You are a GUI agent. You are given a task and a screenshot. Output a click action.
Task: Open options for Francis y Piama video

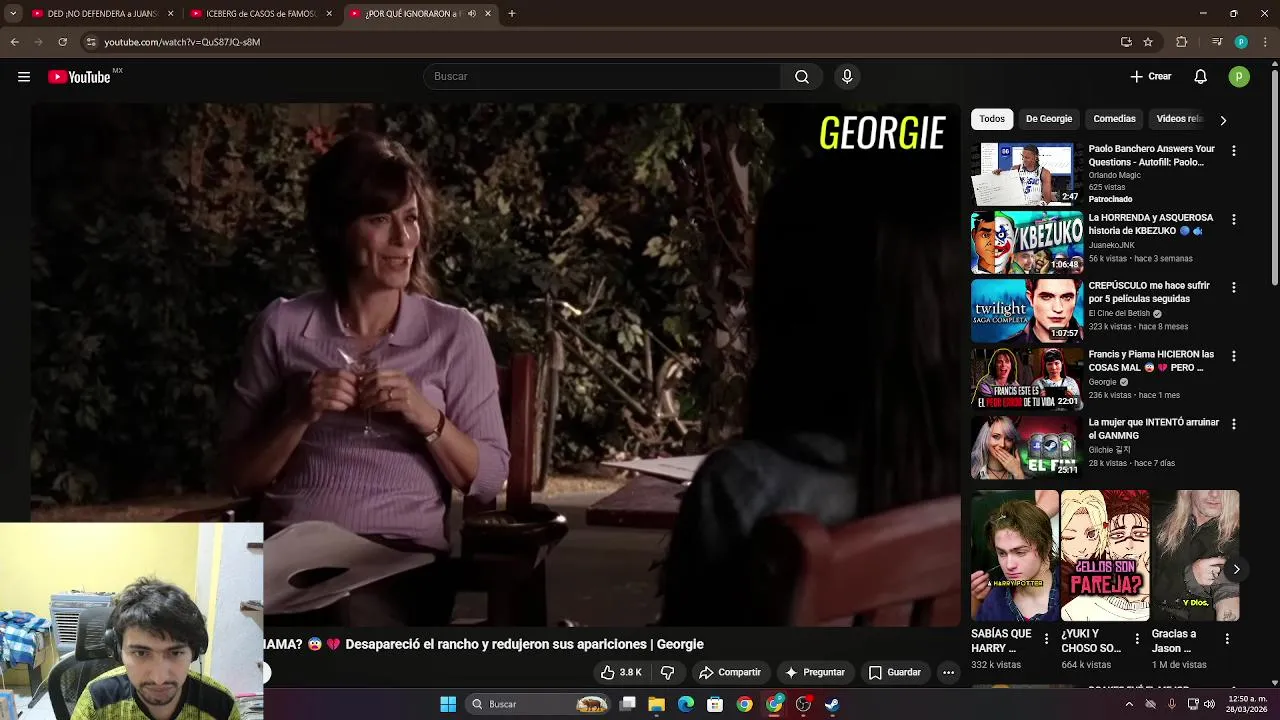tap(1233, 356)
